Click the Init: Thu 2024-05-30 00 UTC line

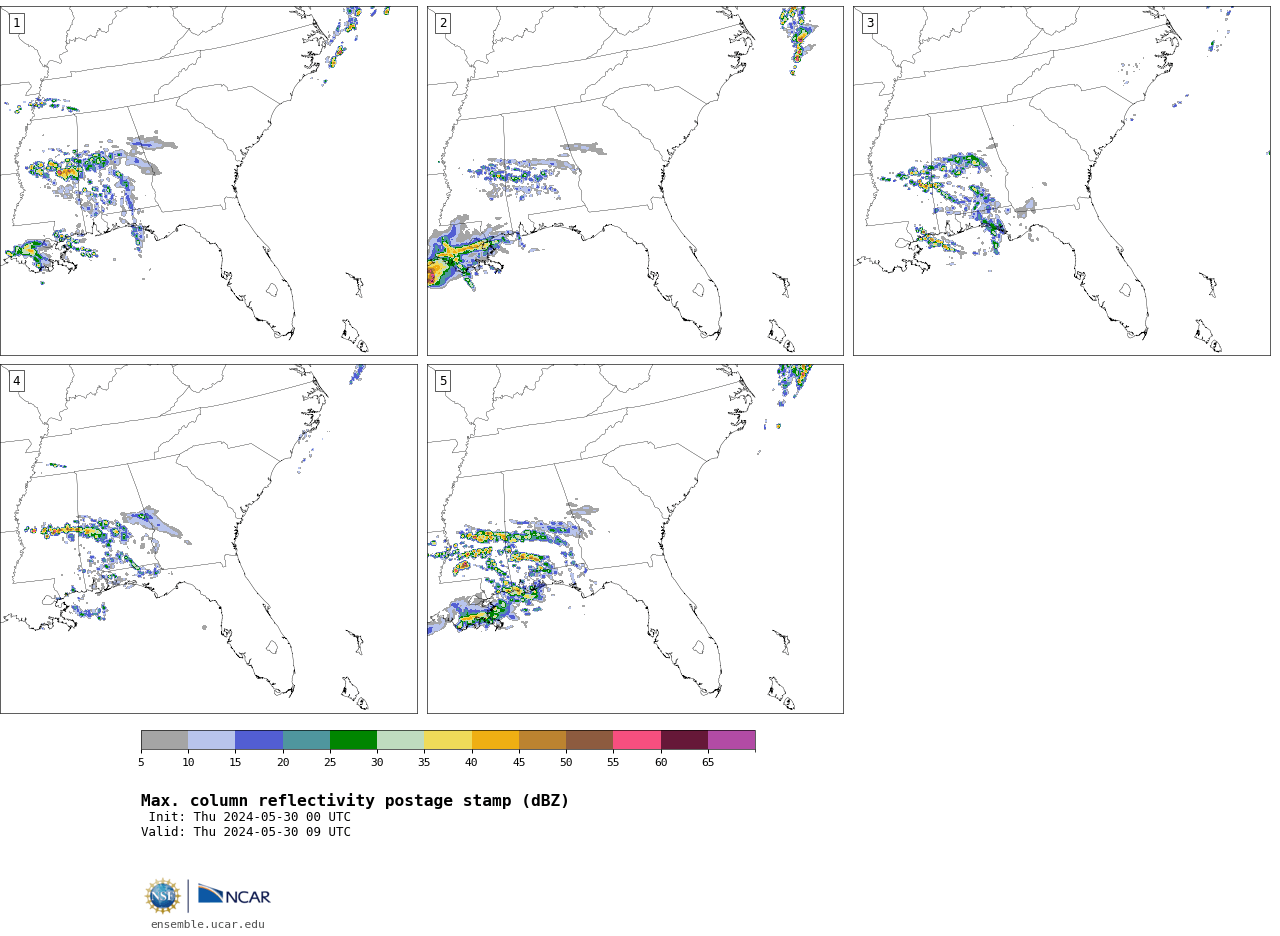coord(250,817)
